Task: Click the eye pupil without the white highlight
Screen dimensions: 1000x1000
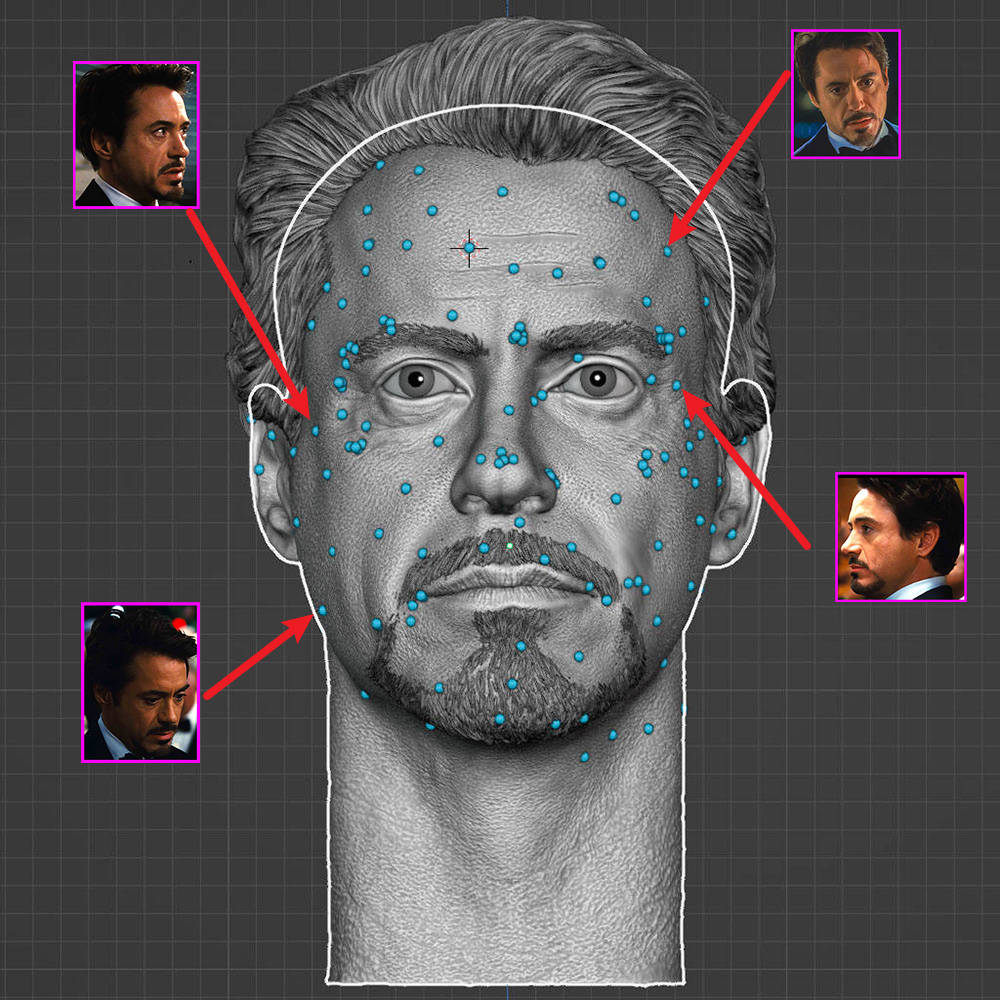Action: [418, 379]
